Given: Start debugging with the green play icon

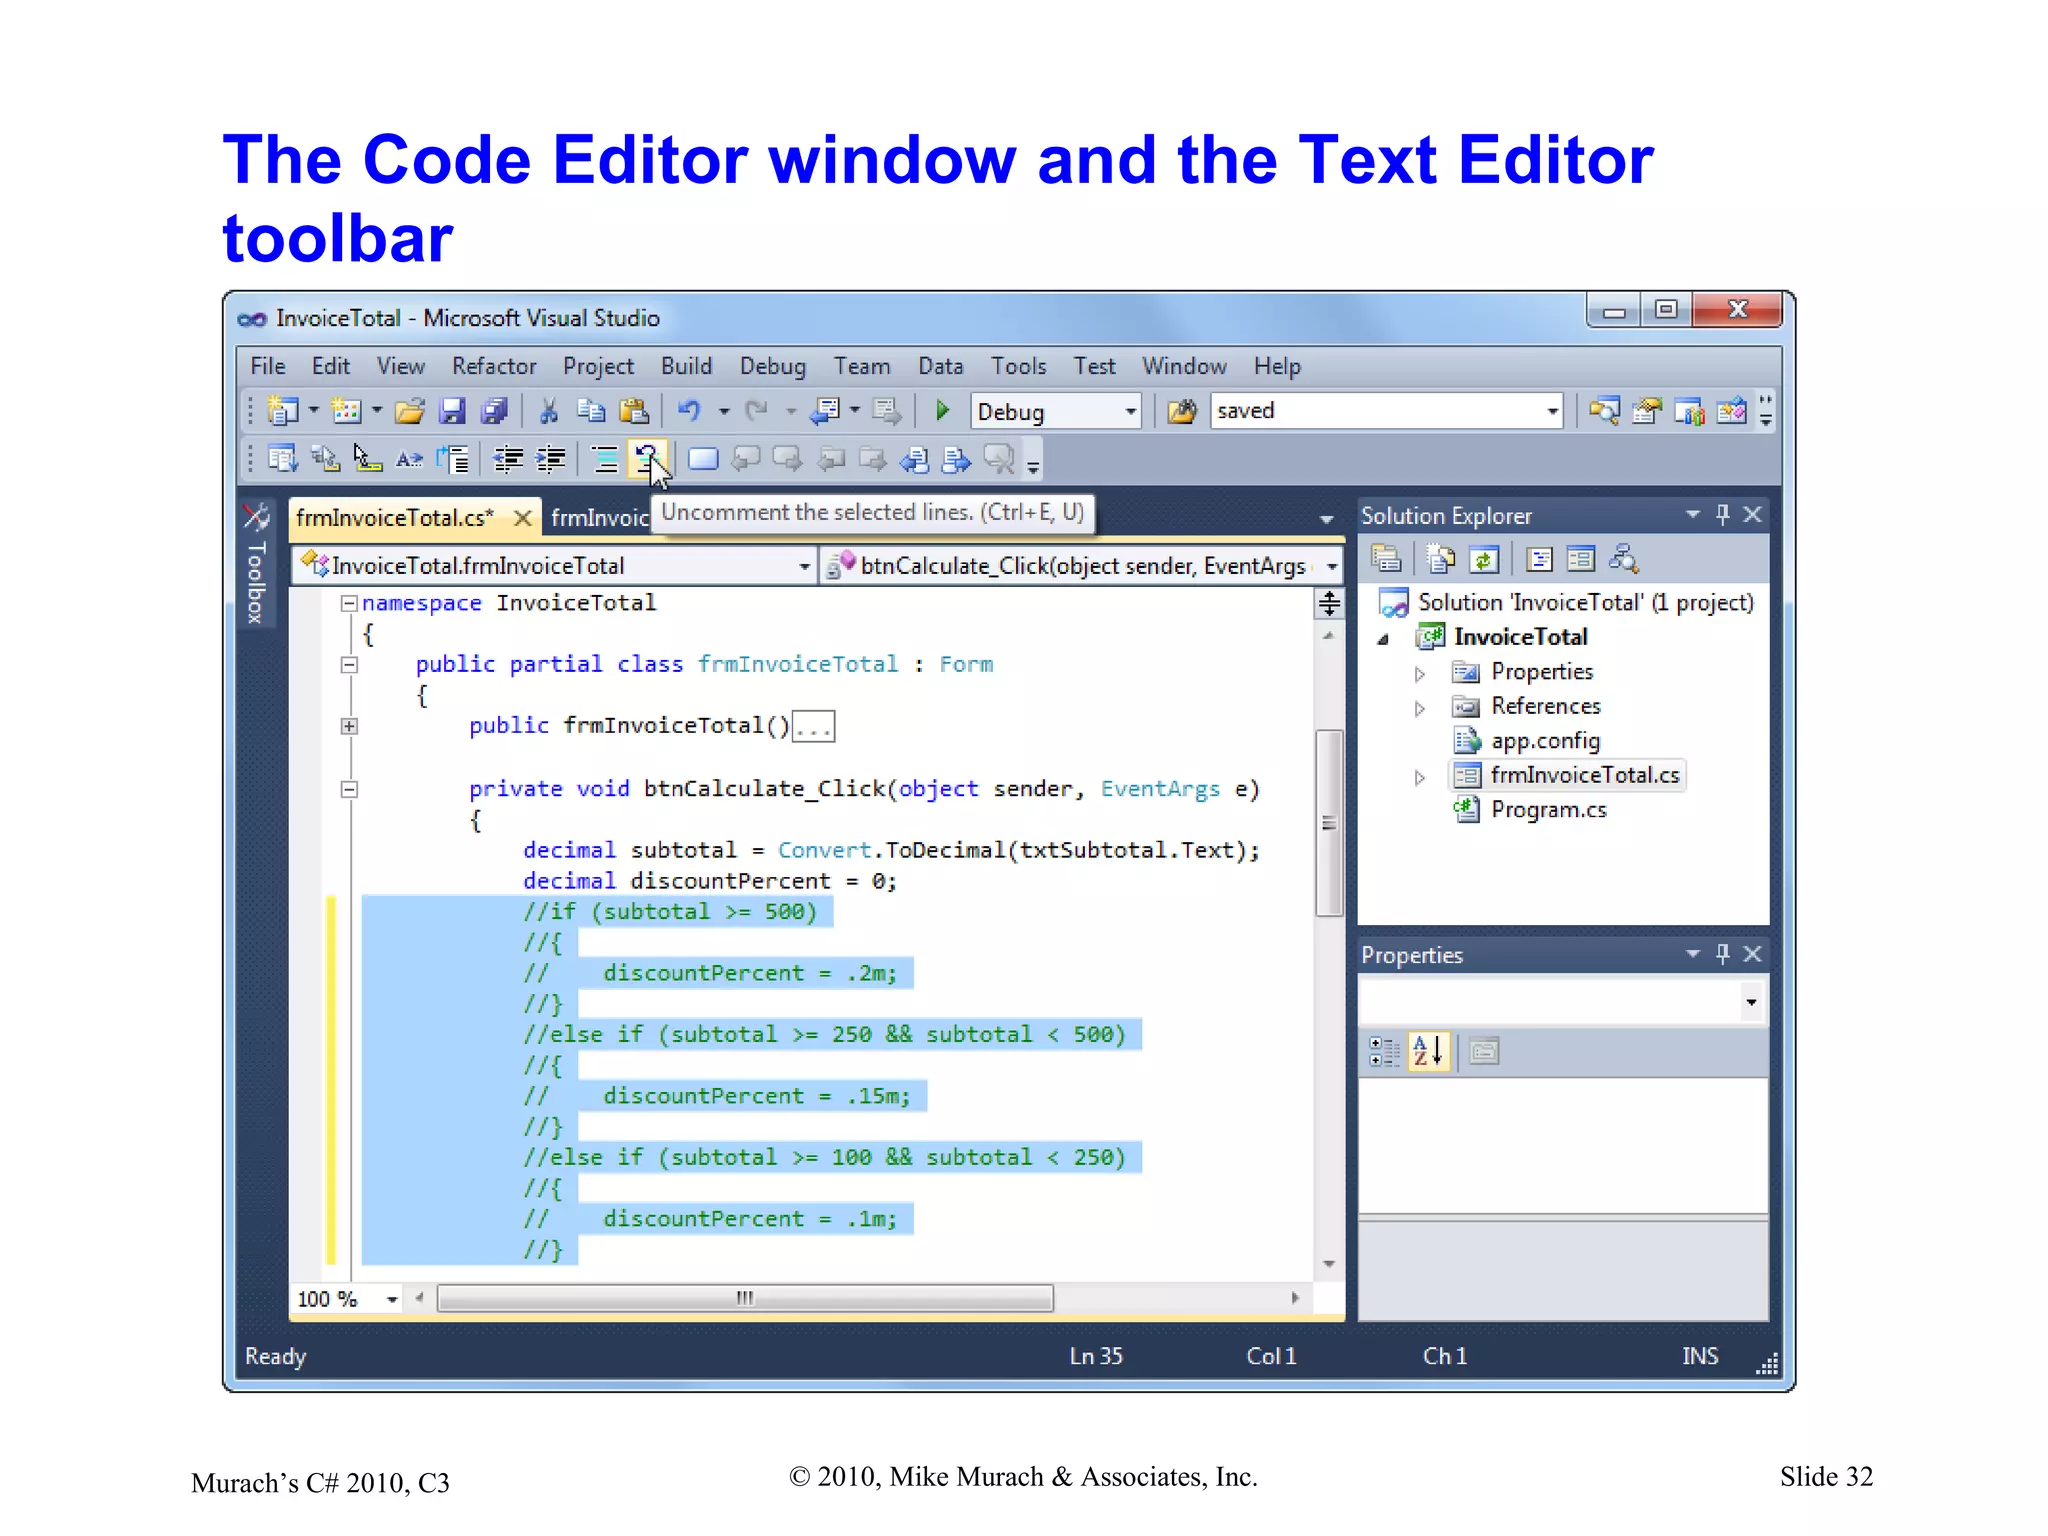Looking at the screenshot, I should coord(942,411).
